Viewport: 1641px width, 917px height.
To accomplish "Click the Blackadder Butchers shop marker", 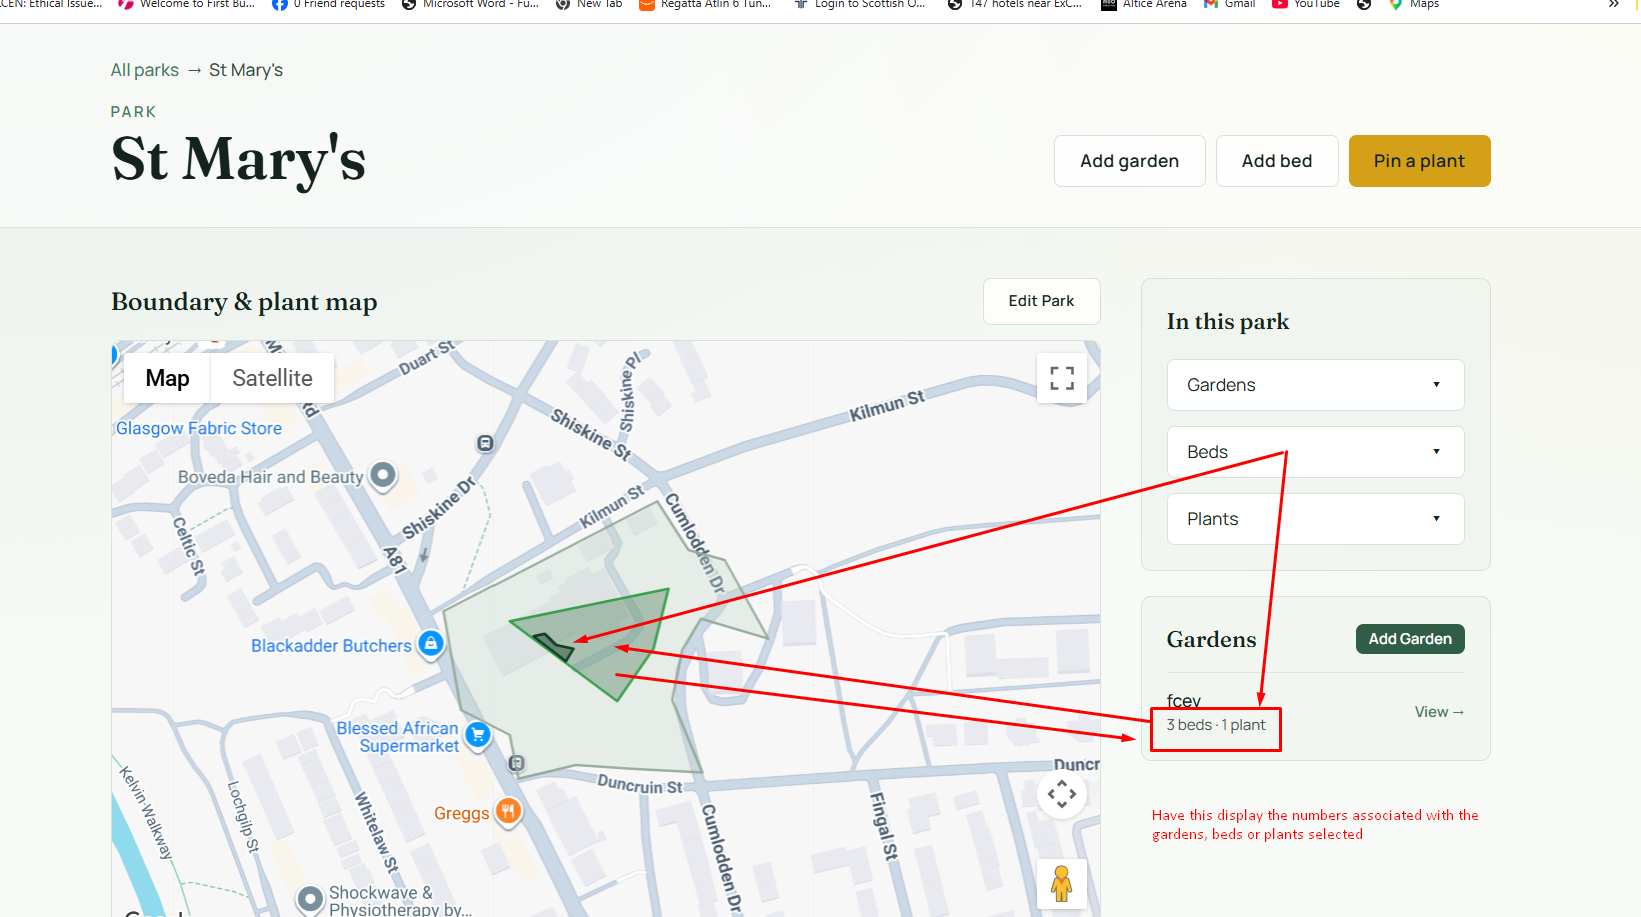I will point(431,643).
